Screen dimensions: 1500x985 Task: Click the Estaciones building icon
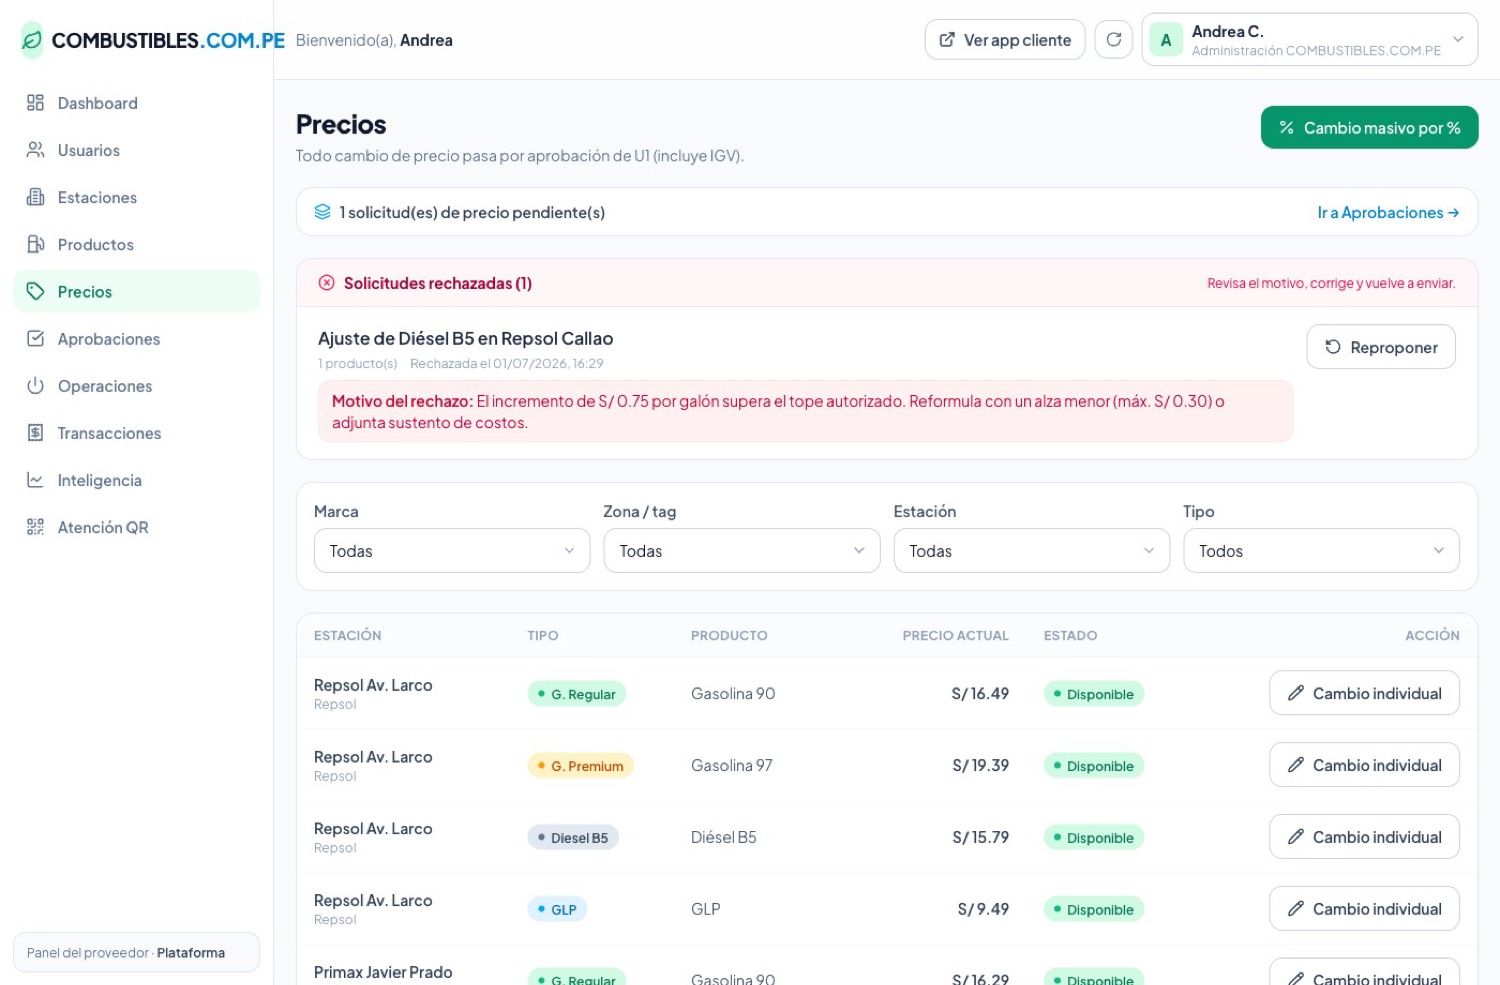pyautogui.click(x=35, y=197)
